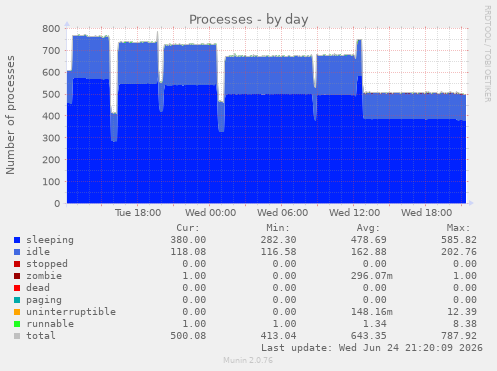Click the Last update timestamp text

(x=372, y=348)
